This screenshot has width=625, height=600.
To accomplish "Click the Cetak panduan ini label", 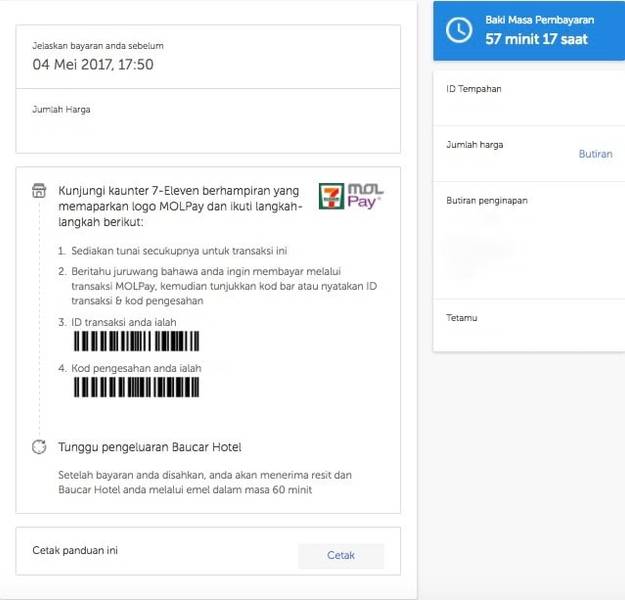I will point(75,550).
